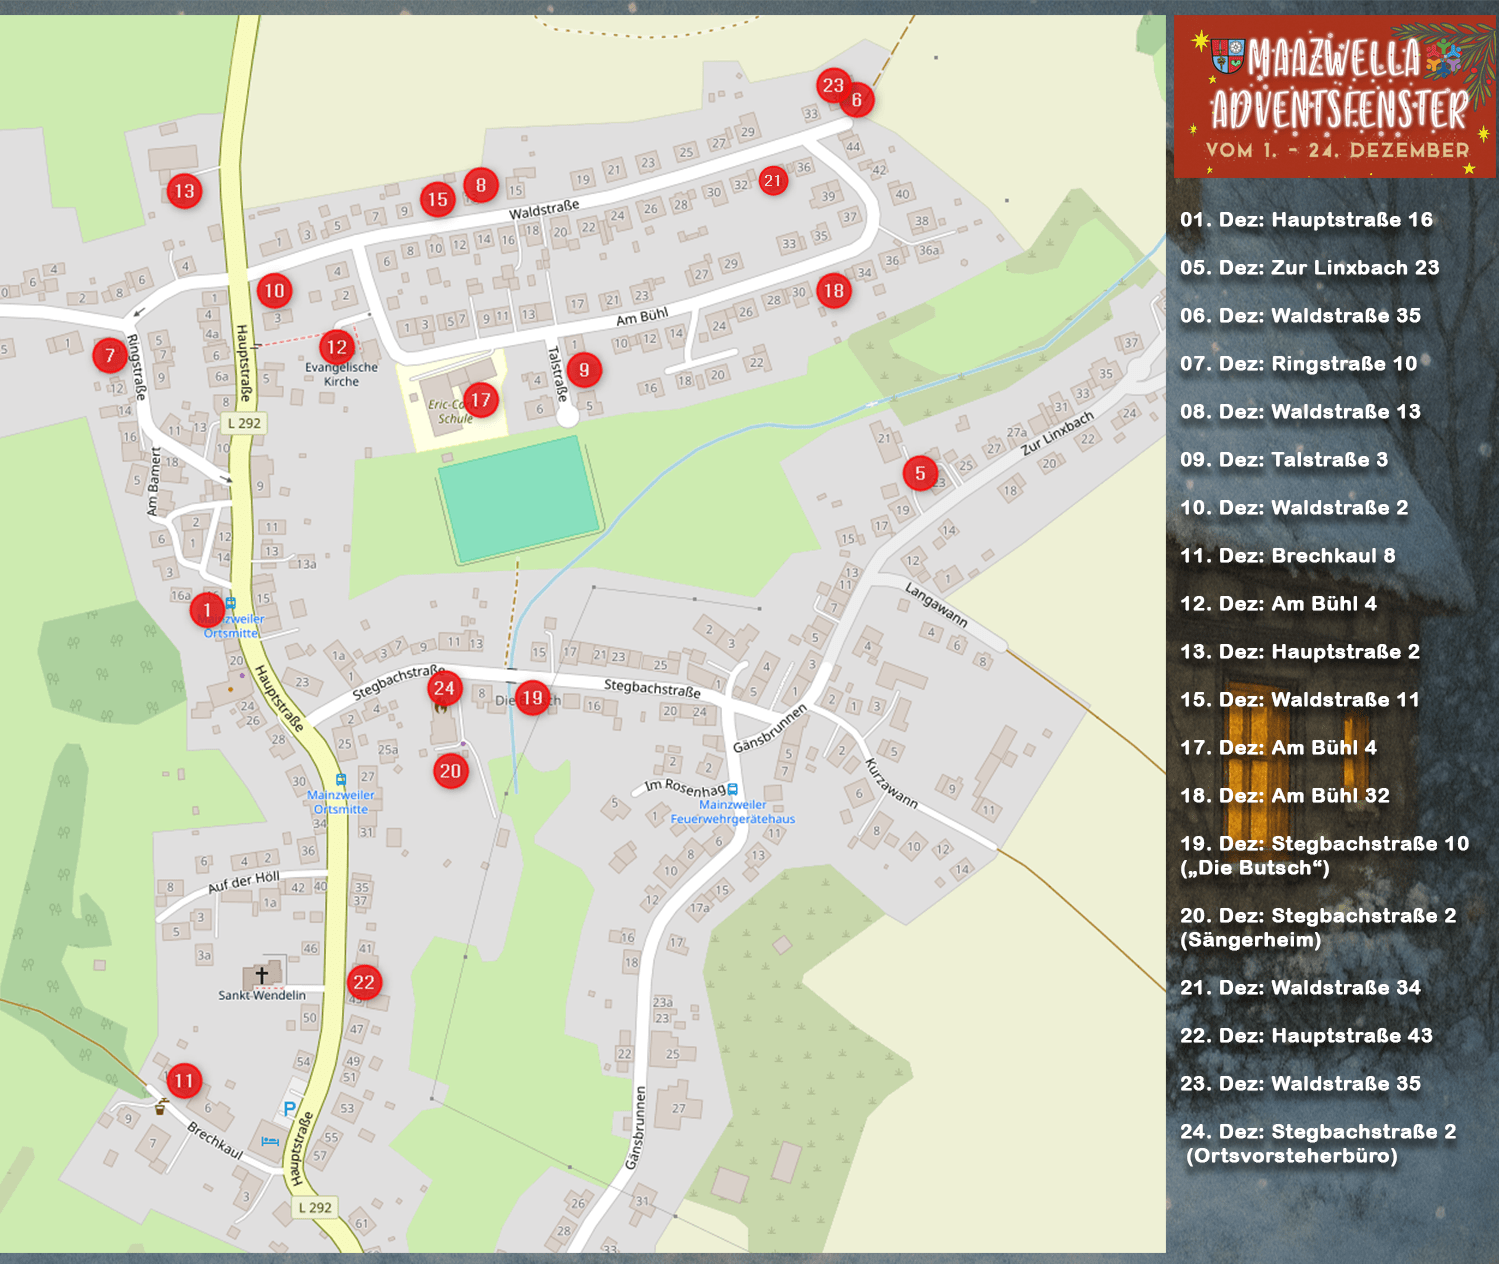
Task: Click red marker 22 on Hauptstraße
Action: coord(364,982)
